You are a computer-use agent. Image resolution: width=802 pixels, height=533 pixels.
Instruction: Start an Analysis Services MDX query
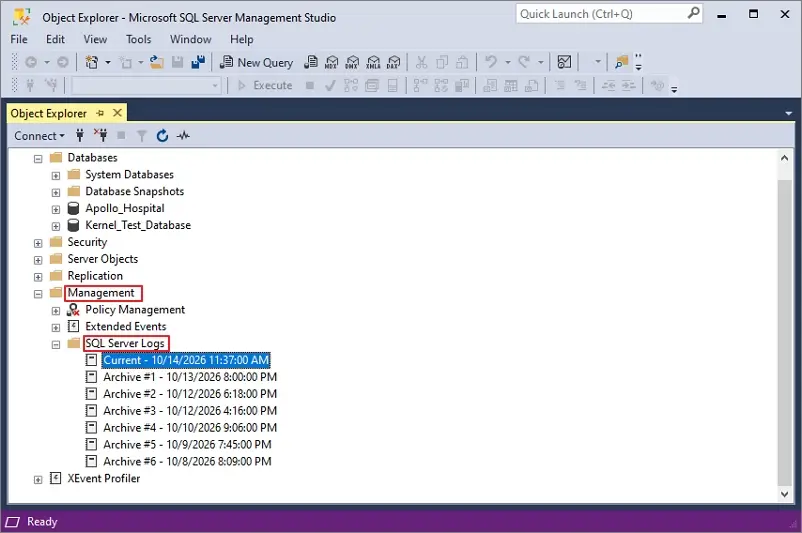click(x=331, y=62)
